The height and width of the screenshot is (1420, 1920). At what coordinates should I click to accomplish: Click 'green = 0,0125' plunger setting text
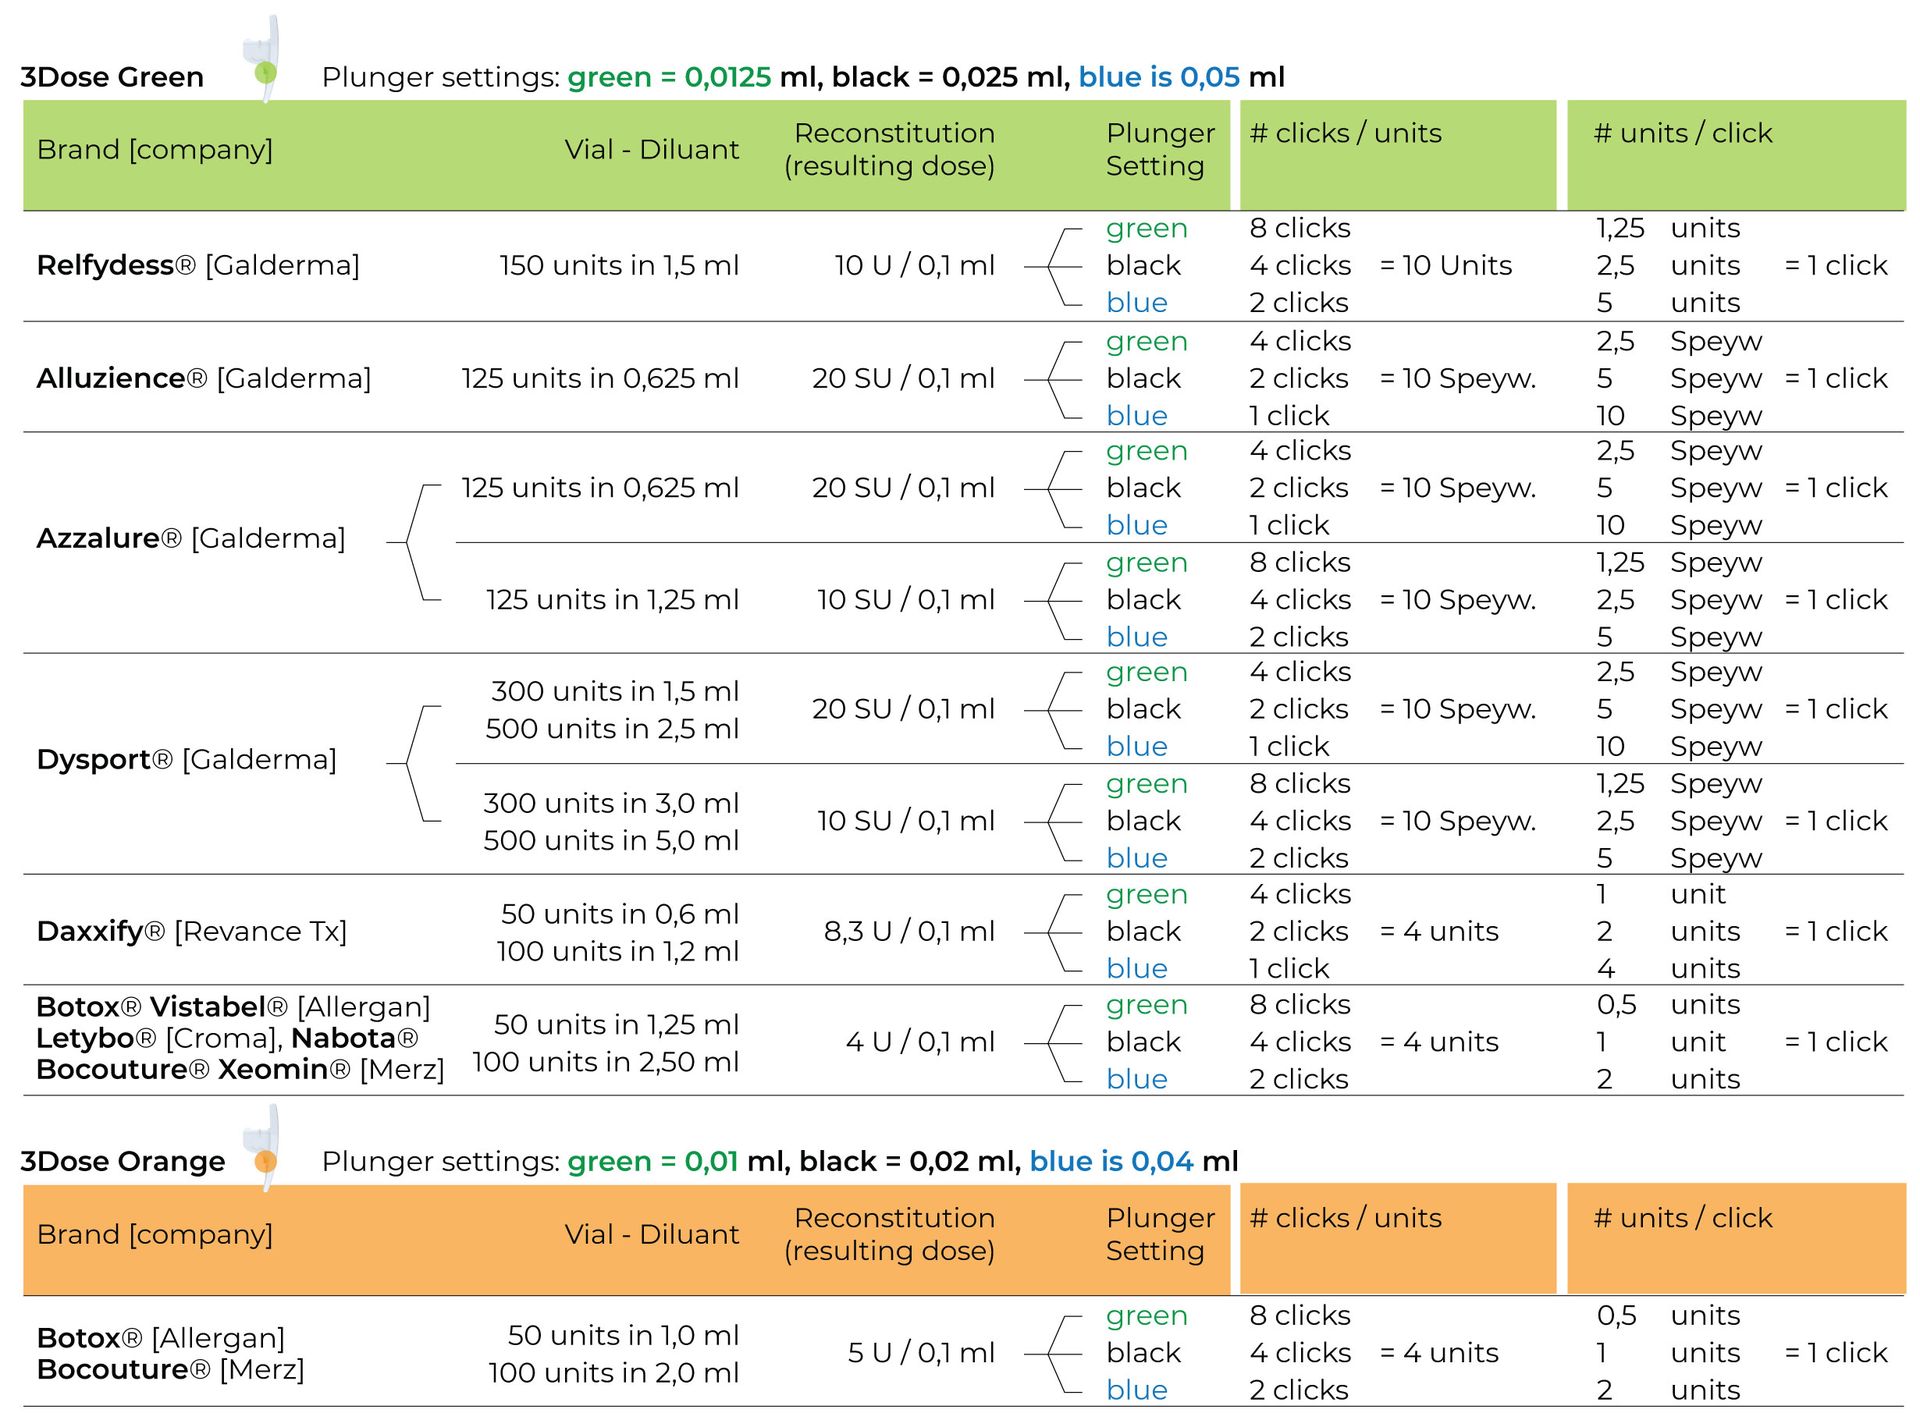pyautogui.click(x=669, y=77)
